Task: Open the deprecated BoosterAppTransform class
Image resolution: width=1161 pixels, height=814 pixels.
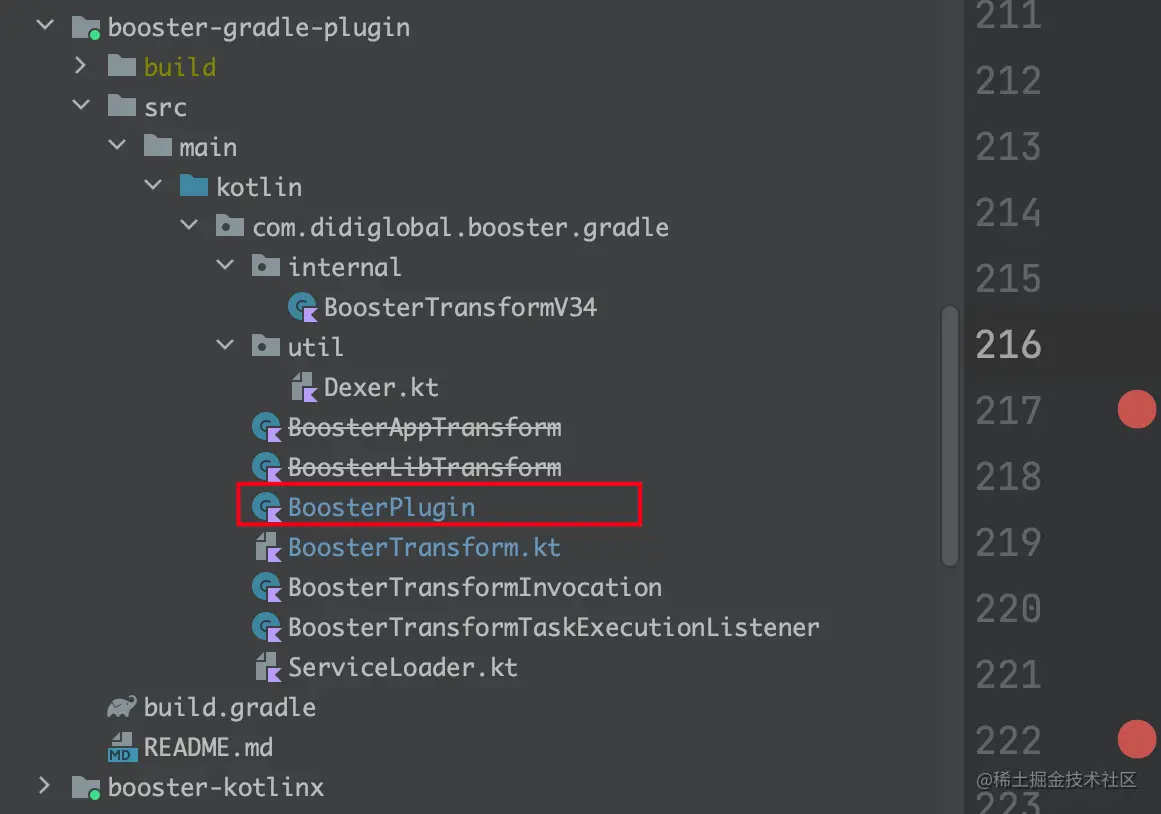Action: pyautogui.click(x=424, y=427)
